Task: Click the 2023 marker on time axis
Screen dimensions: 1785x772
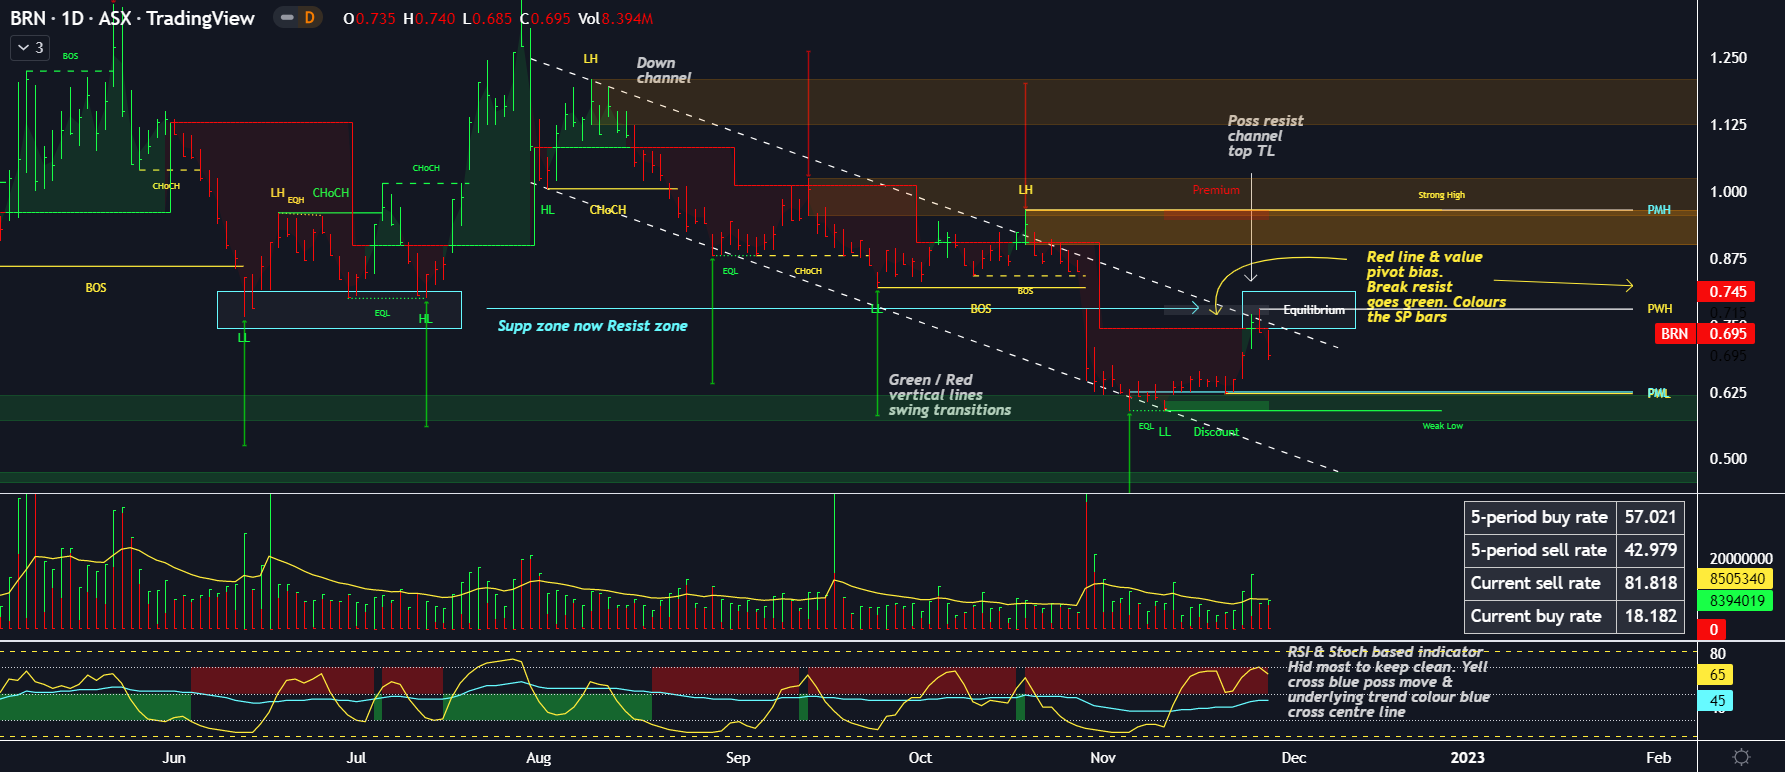Action: tap(1467, 758)
